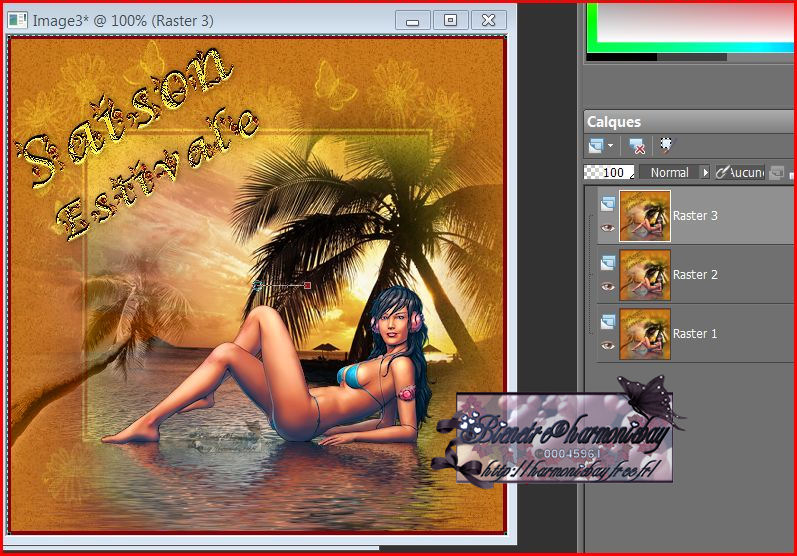Click the group layers icon beside Aucun

[x=776, y=173]
